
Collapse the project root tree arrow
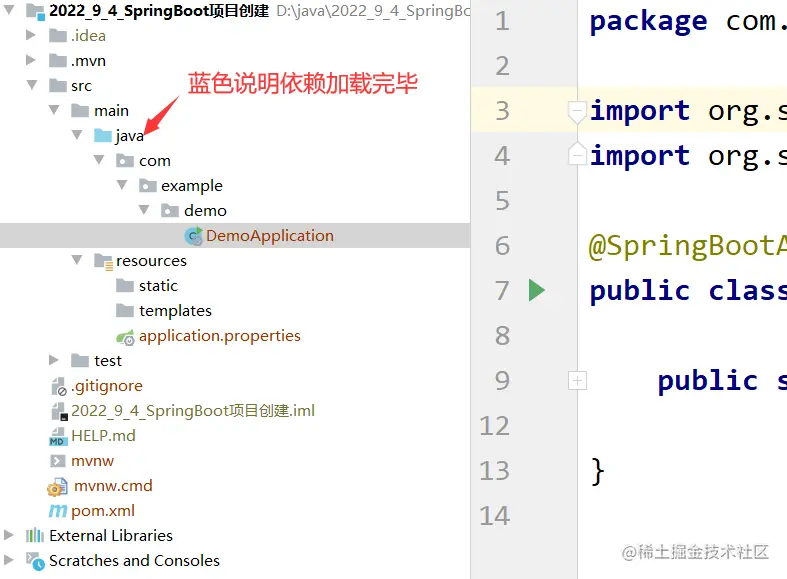coord(9,9)
